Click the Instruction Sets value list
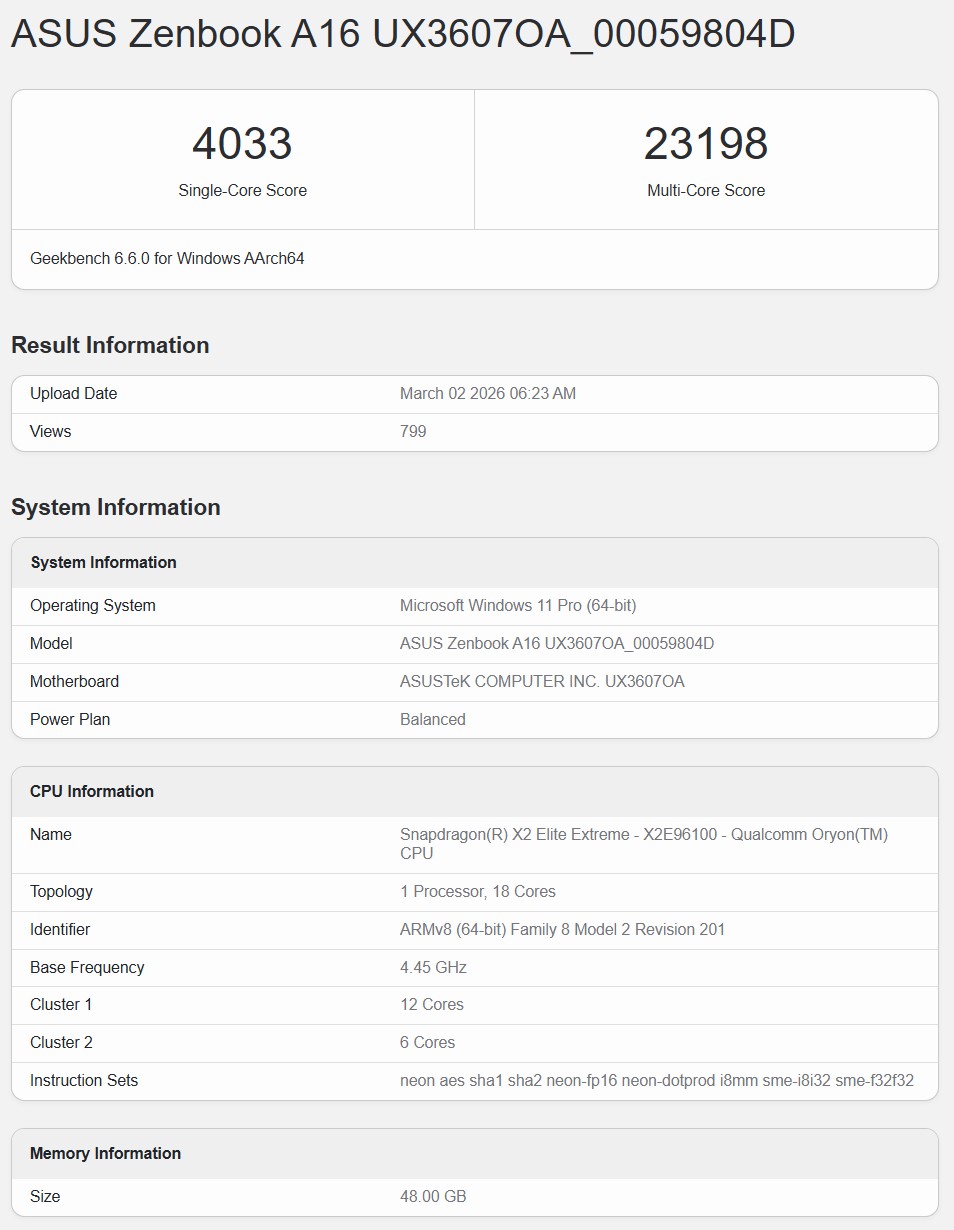 click(x=656, y=1081)
